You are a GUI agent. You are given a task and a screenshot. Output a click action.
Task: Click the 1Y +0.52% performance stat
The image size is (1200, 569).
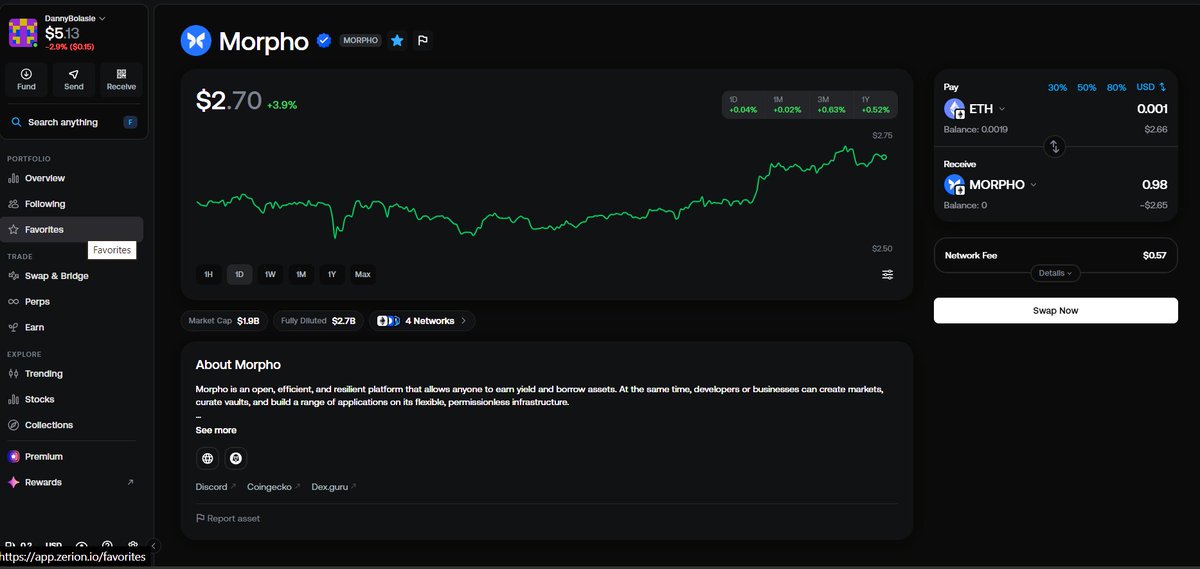click(x=875, y=105)
